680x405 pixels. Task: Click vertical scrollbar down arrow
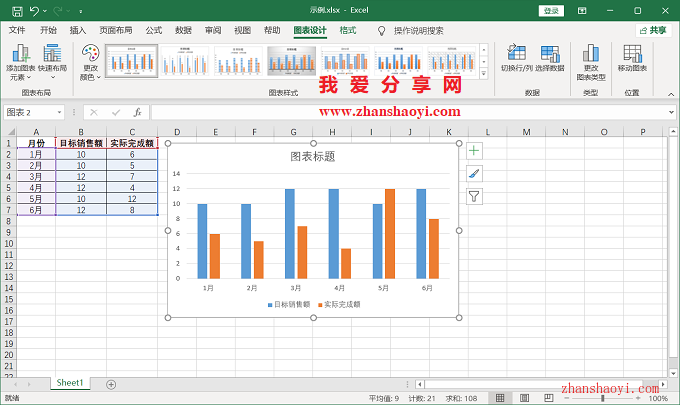(x=673, y=373)
